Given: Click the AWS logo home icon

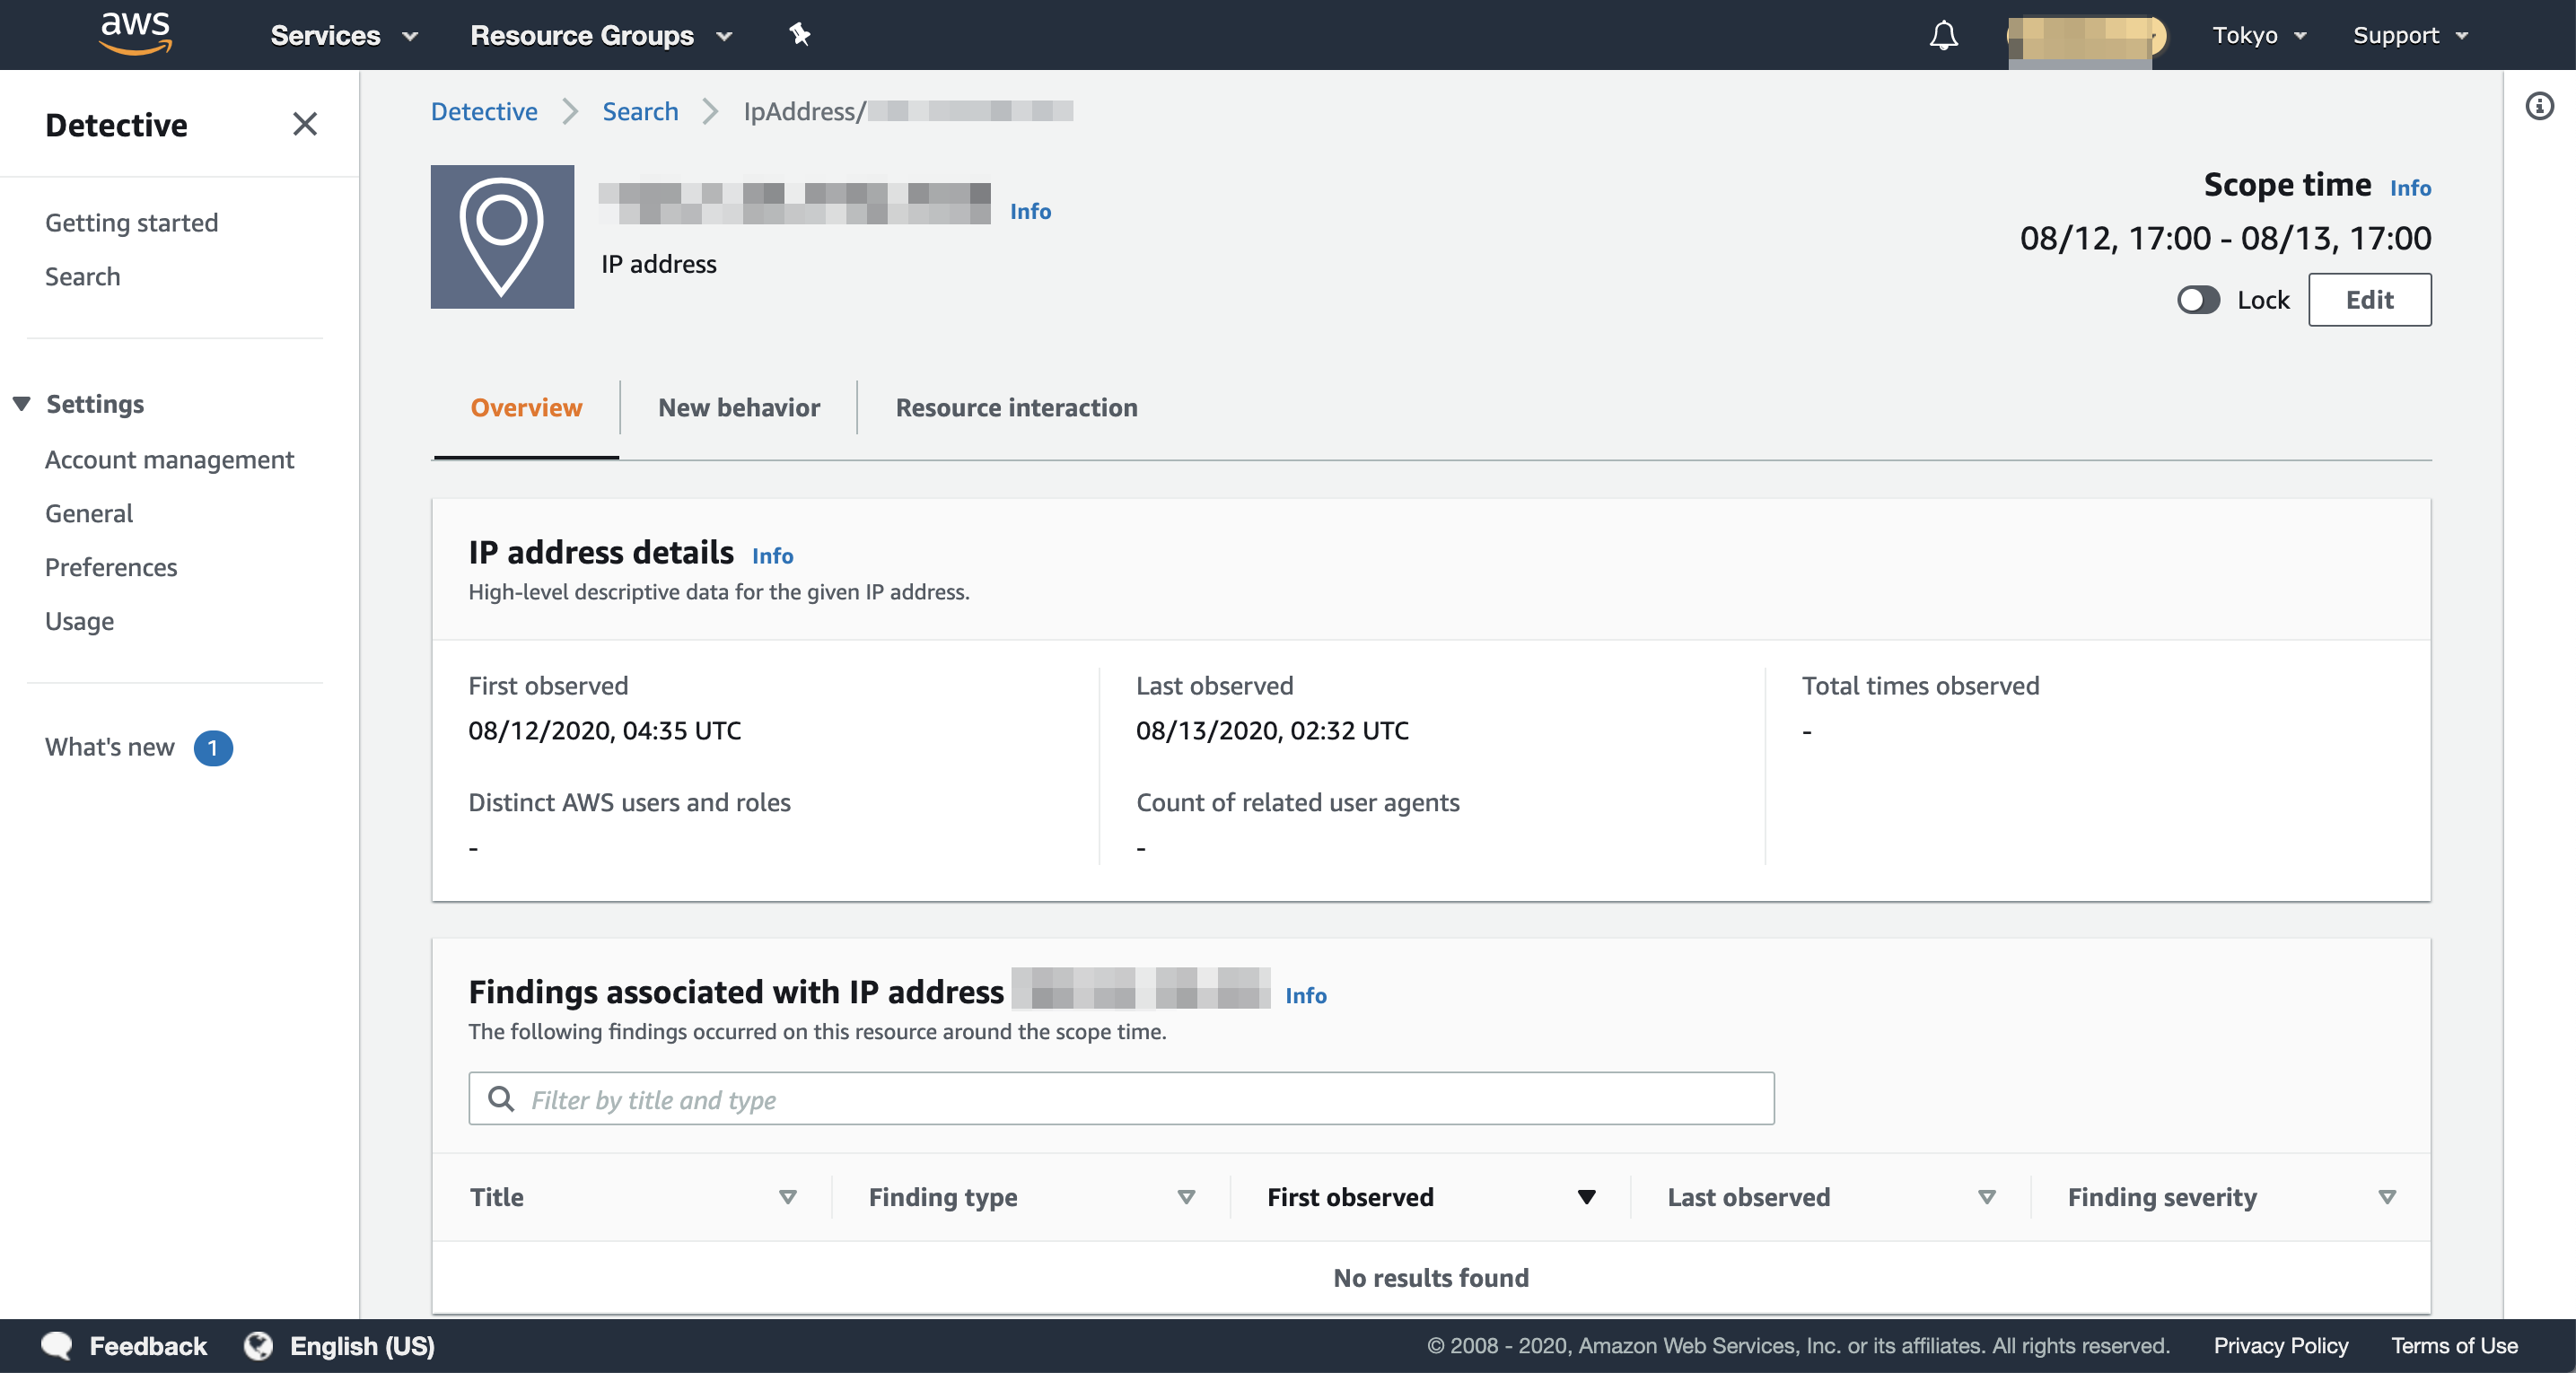Looking at the screenshot, I should click(136, 34).
